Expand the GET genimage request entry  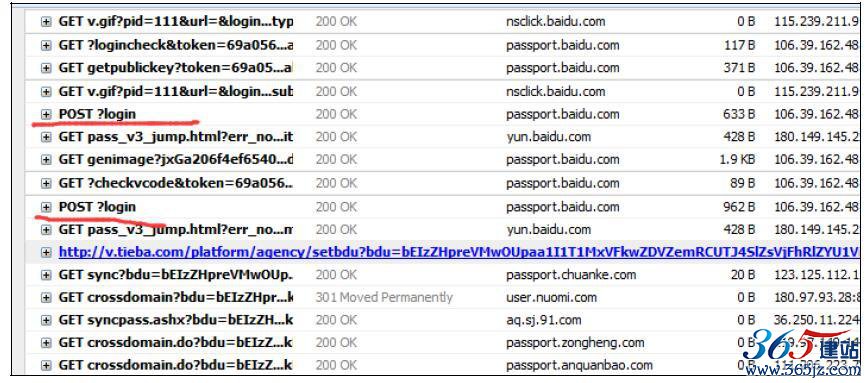46,160
